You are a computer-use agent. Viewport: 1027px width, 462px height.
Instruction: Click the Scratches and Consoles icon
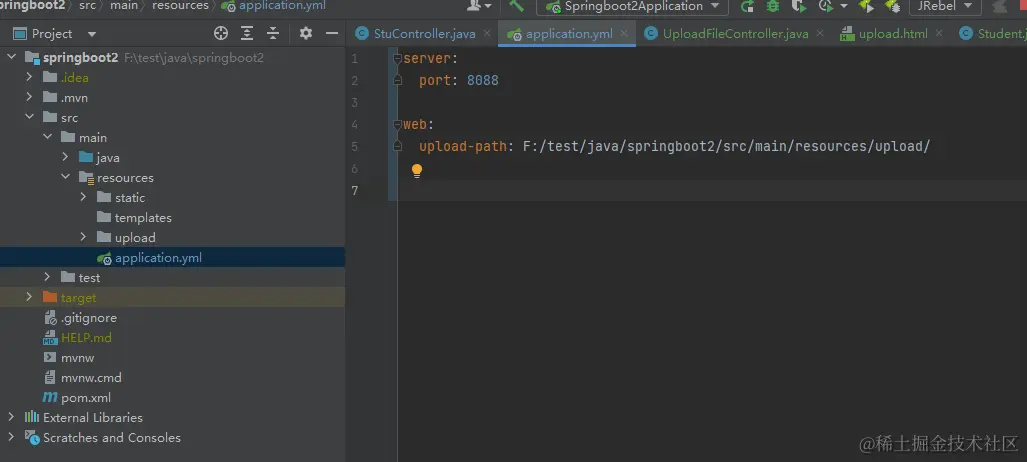point(32,438)
